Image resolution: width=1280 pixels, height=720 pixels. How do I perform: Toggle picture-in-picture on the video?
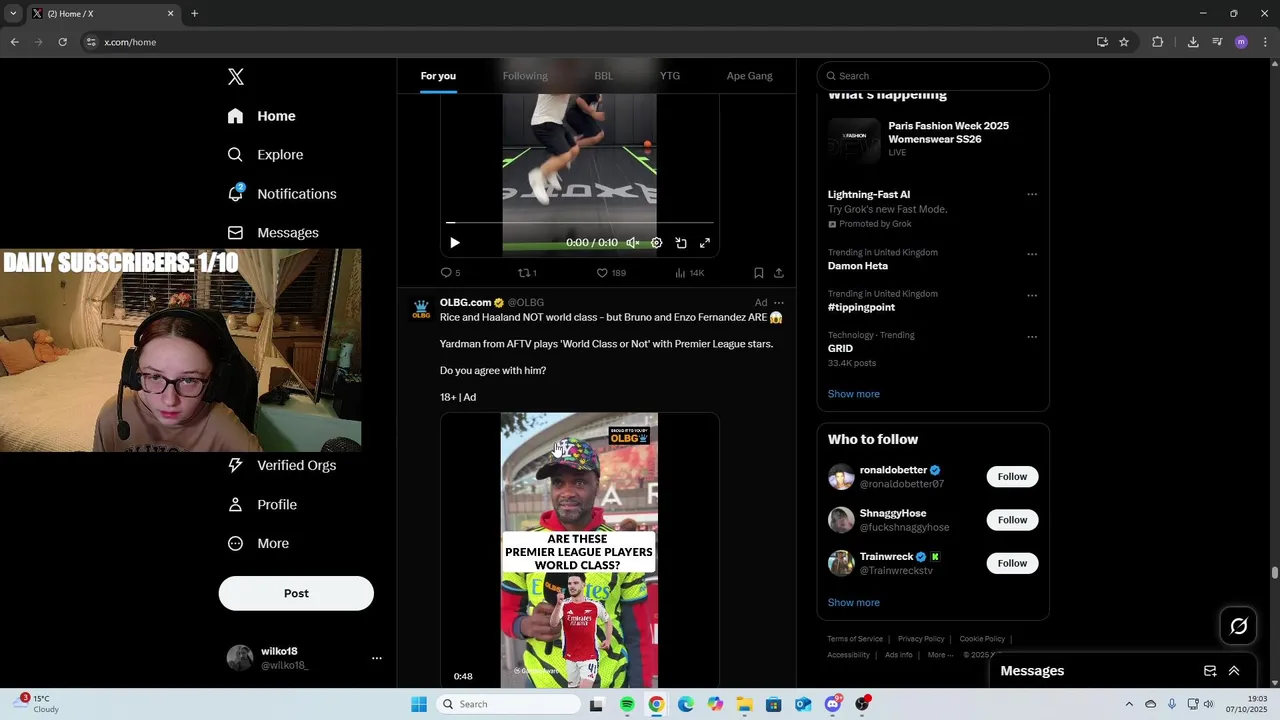[681, 243]
